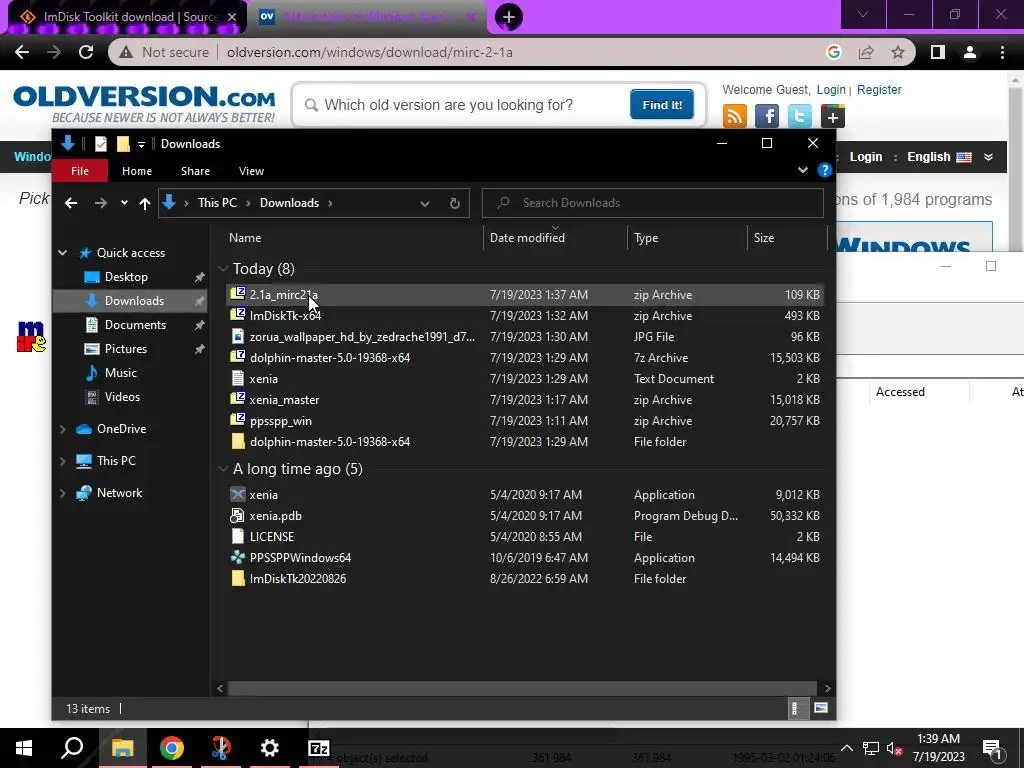Select Documents in navigation pane
Screen dimensions: 1024x768
click(135, 325)
